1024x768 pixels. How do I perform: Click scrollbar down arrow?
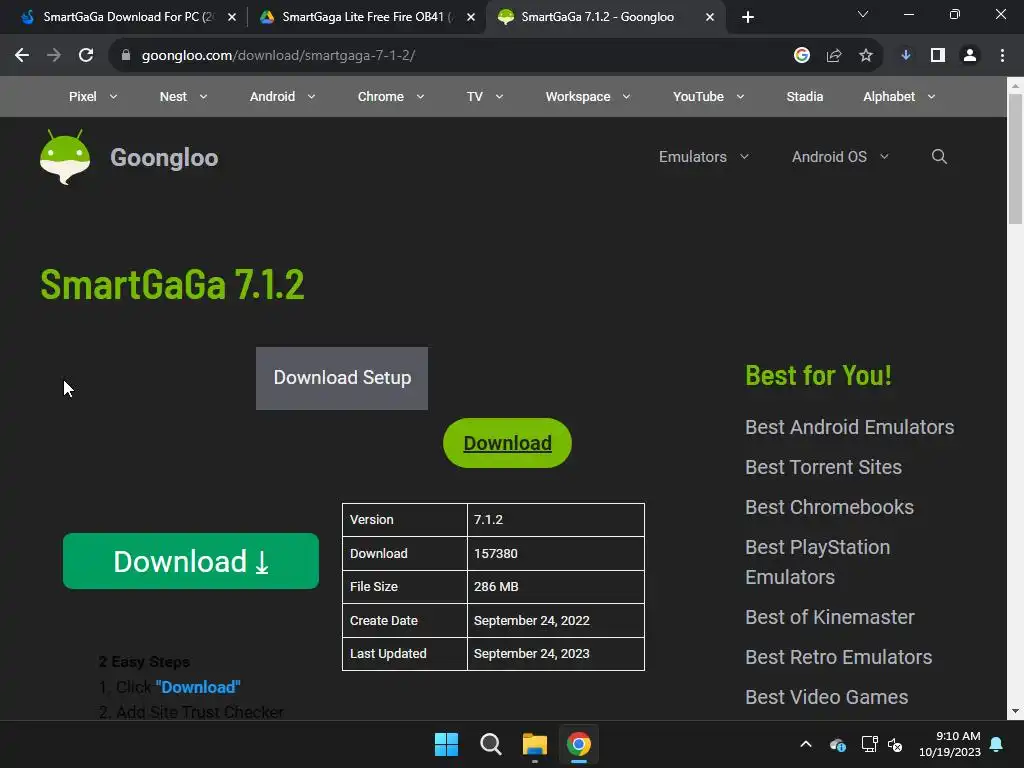1015,711
